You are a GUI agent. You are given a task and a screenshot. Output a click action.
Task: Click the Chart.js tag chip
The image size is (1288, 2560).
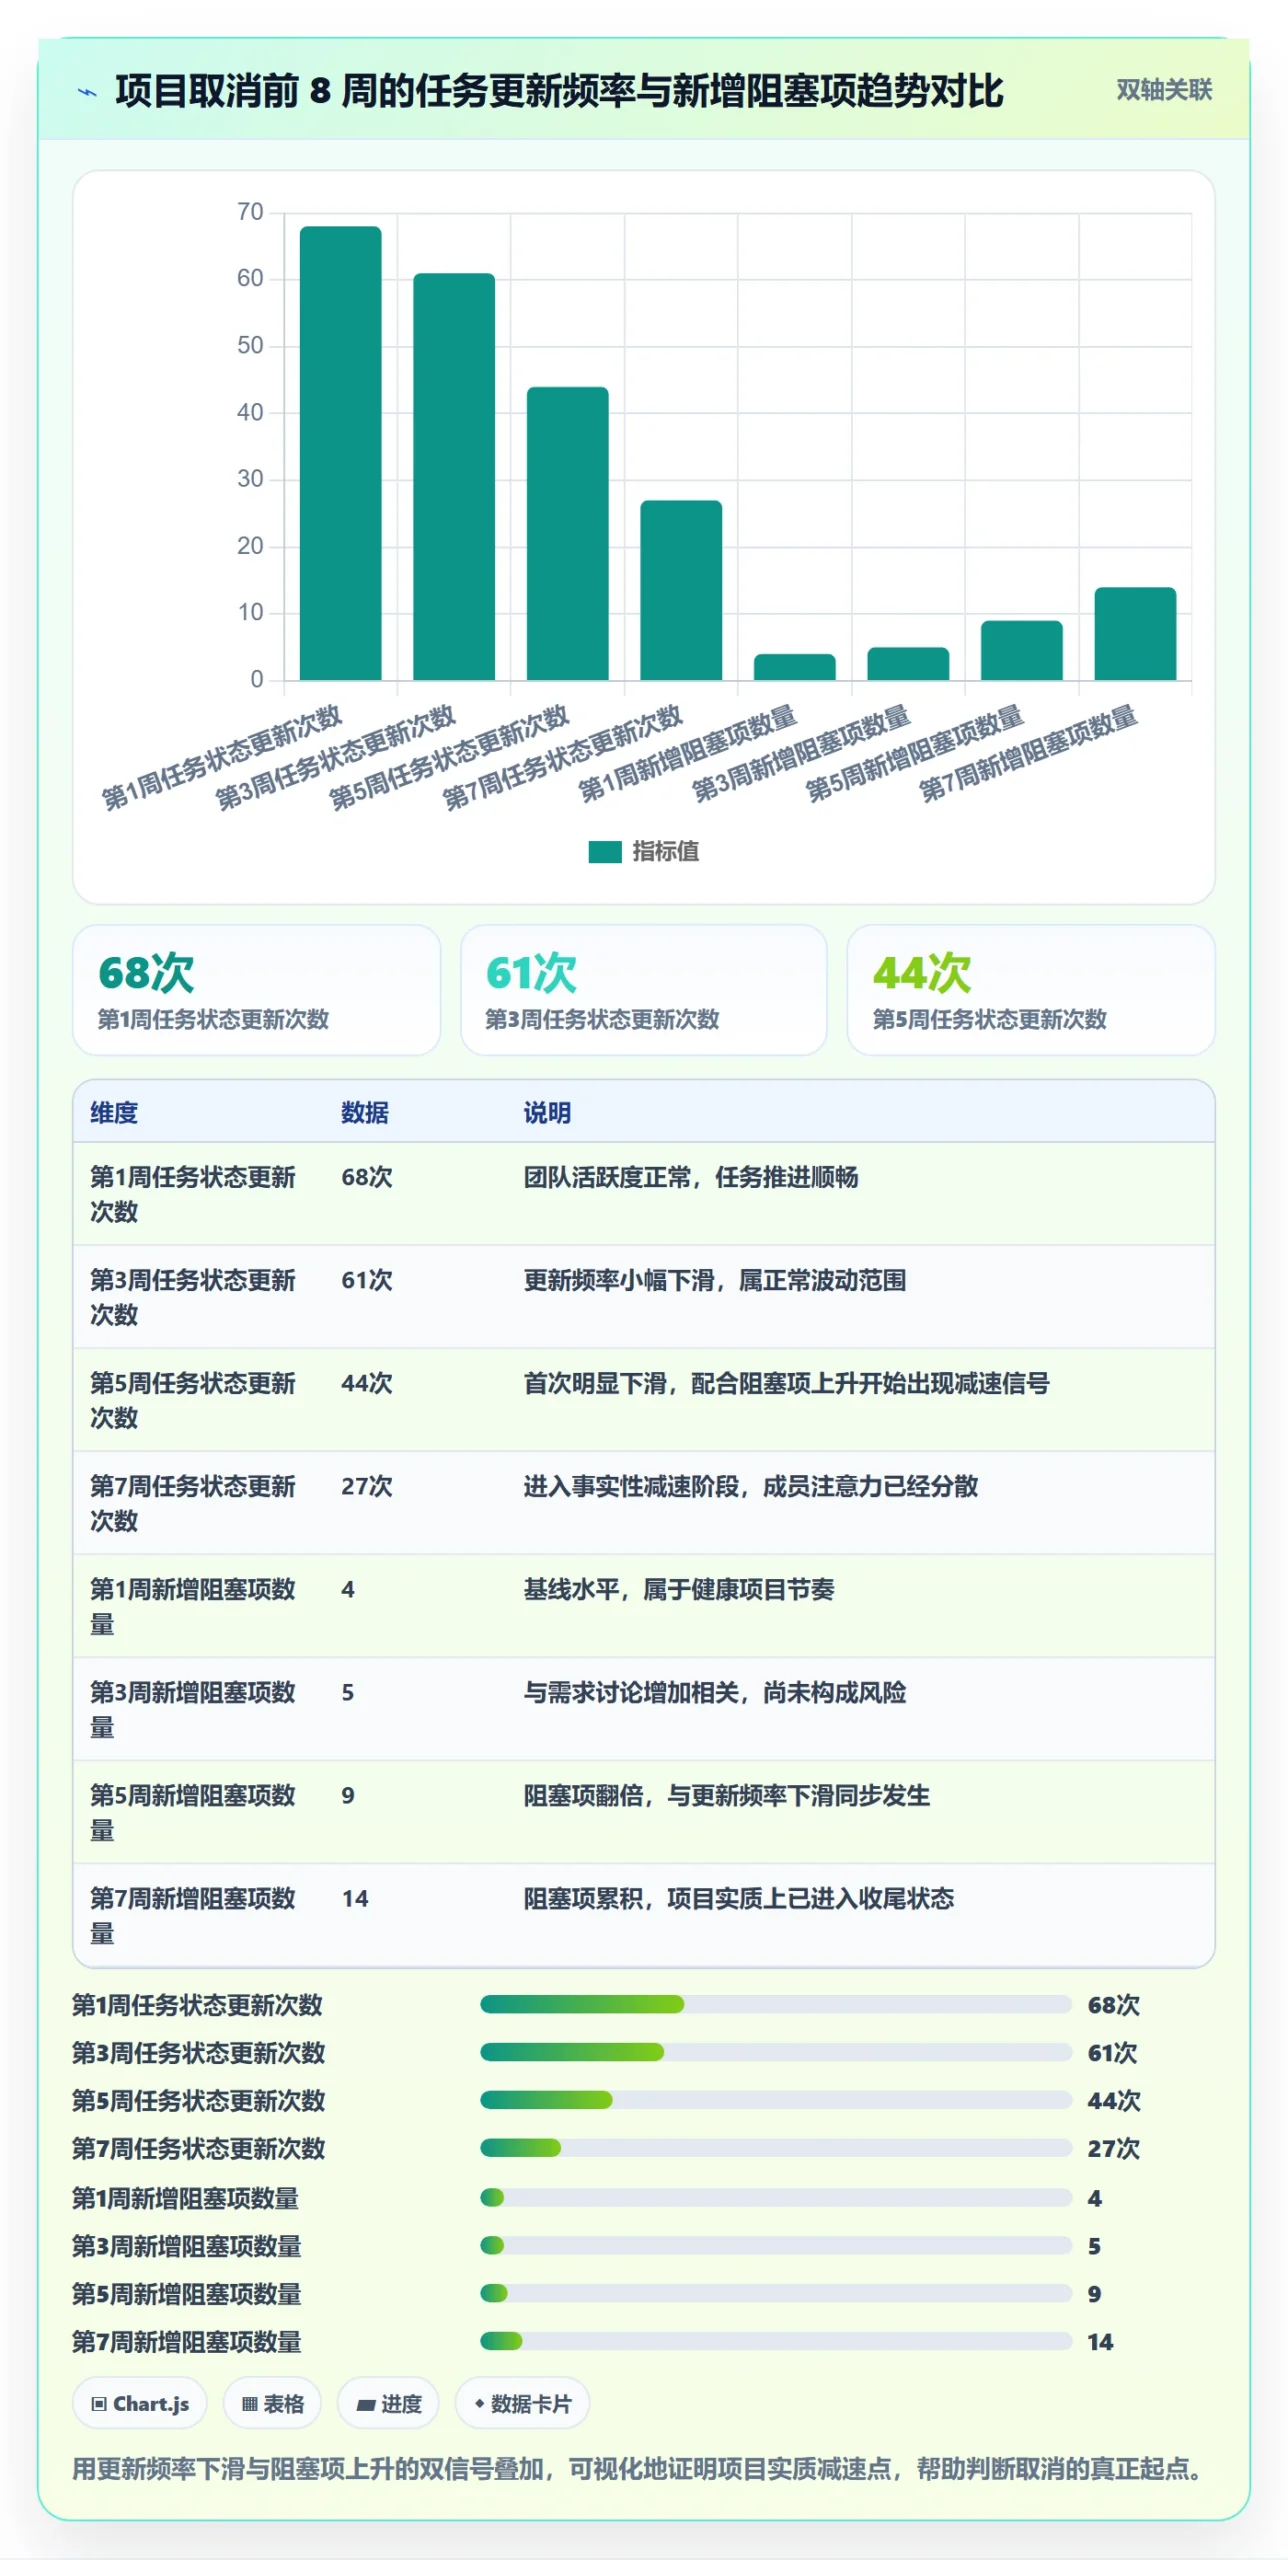[x=140, y=2404]
